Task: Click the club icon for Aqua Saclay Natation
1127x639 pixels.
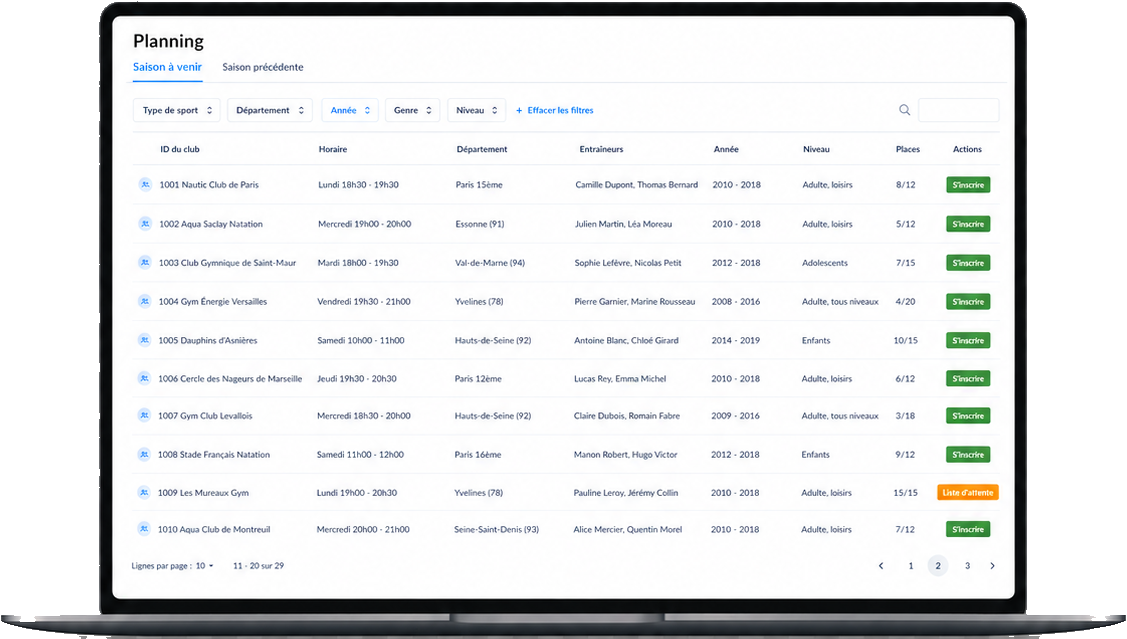Action: [x=145, y=224]
